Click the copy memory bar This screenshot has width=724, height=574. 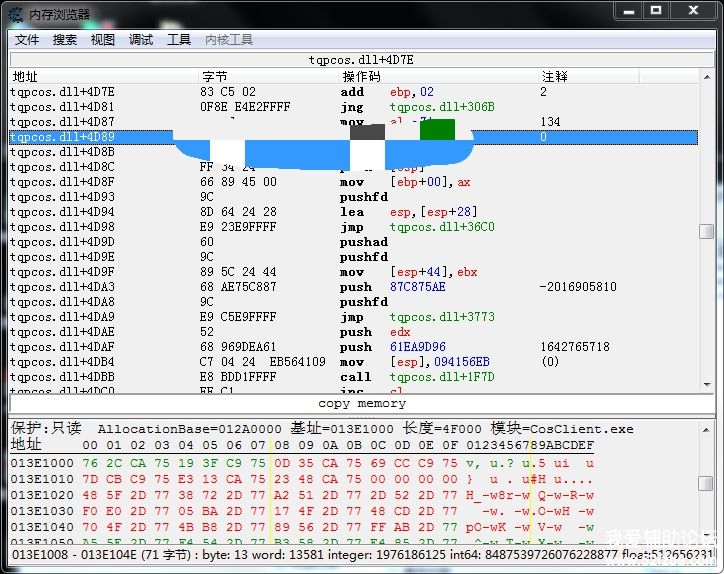(362, 404)
